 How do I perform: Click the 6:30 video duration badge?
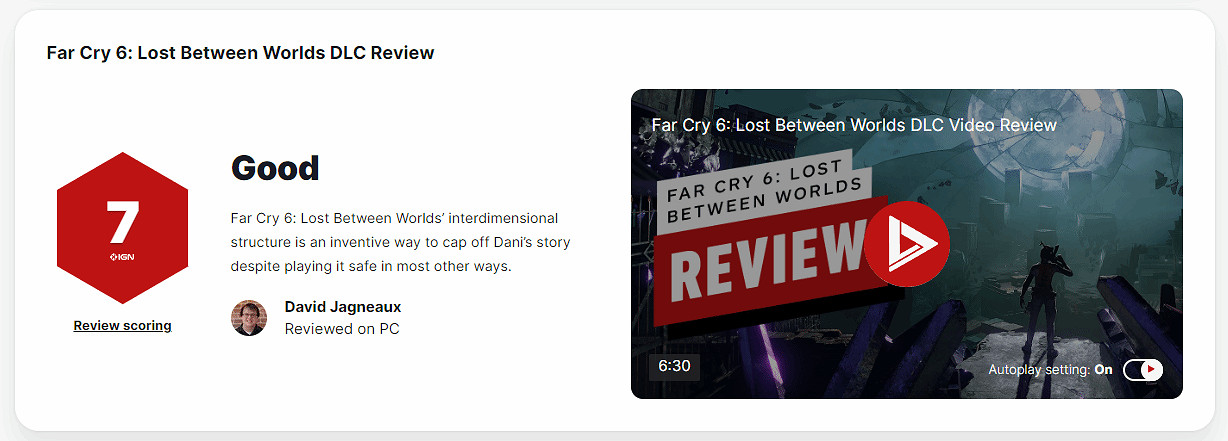[x=674, y=366]
